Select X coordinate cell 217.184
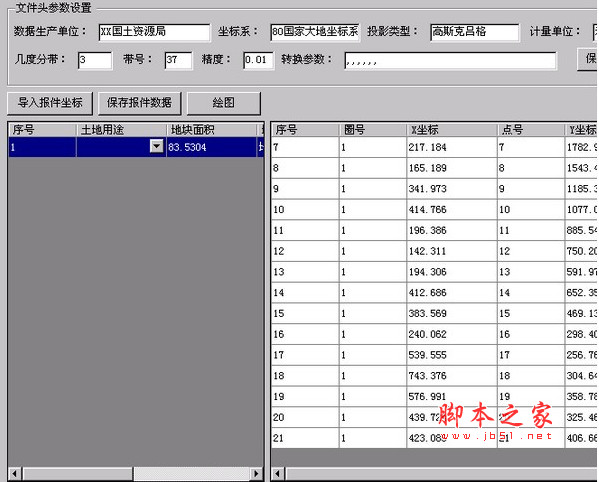 452,147
